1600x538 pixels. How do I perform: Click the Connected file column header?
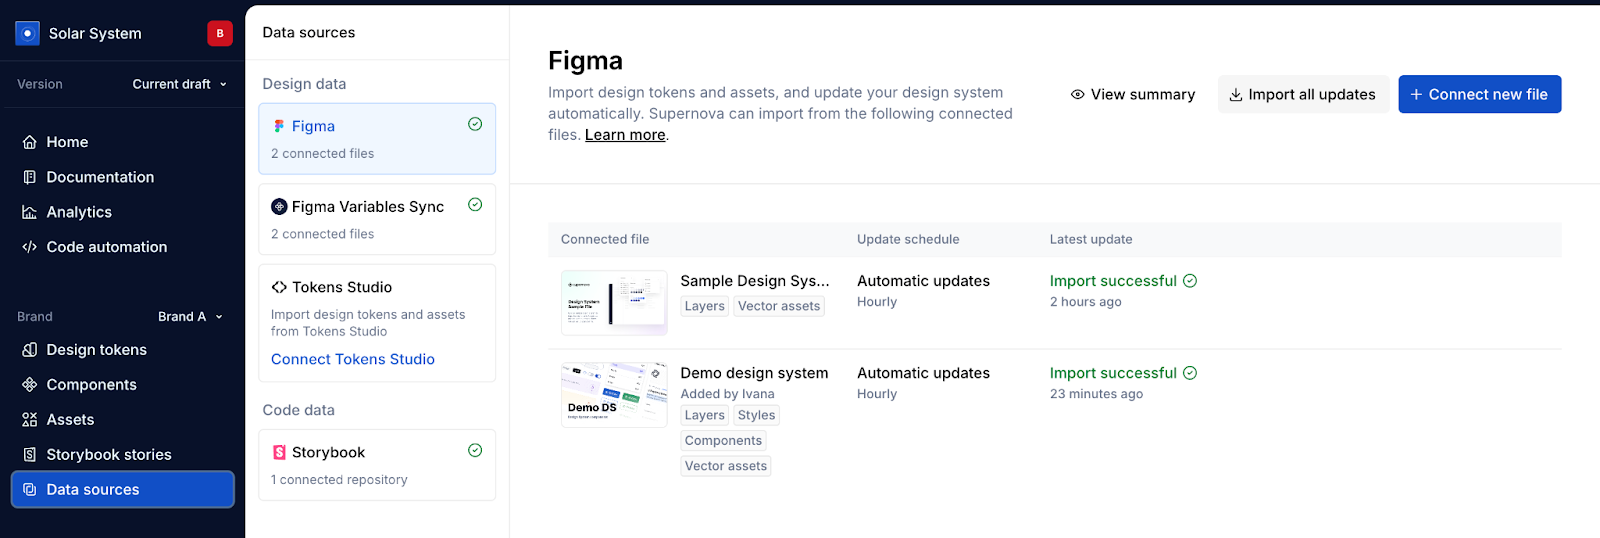[605, 240]
